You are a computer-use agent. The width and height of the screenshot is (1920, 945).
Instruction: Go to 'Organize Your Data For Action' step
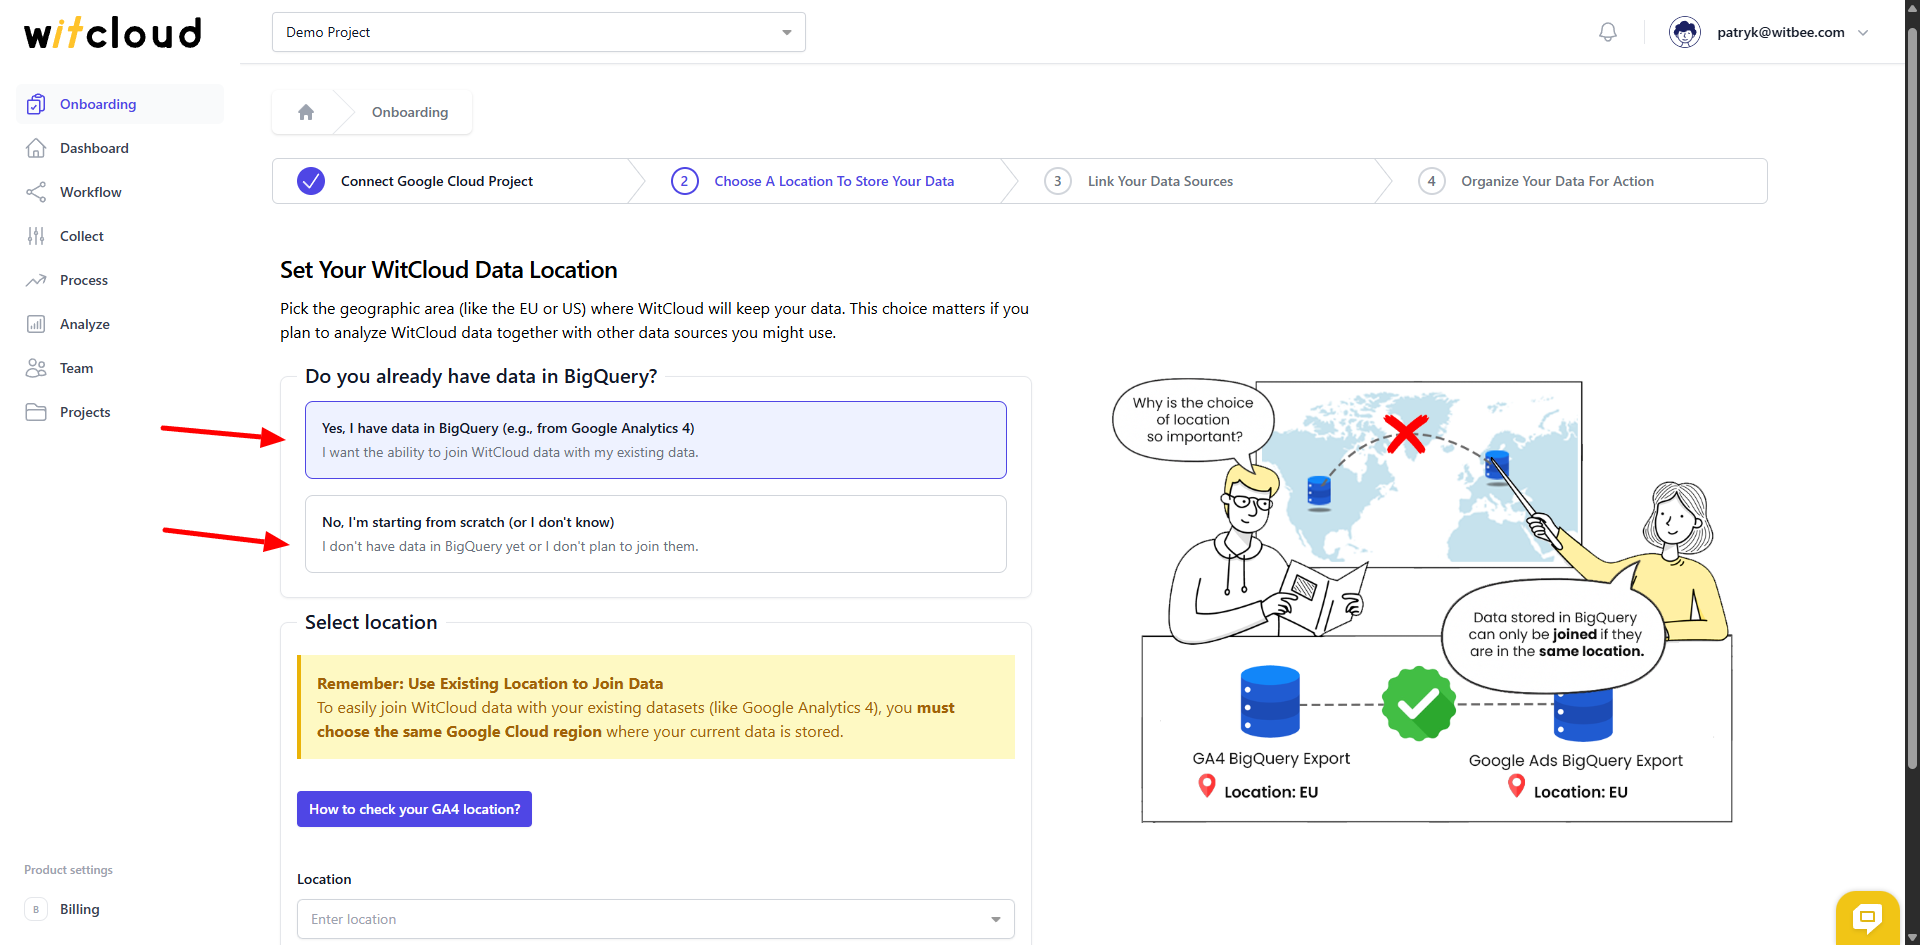1557,181
